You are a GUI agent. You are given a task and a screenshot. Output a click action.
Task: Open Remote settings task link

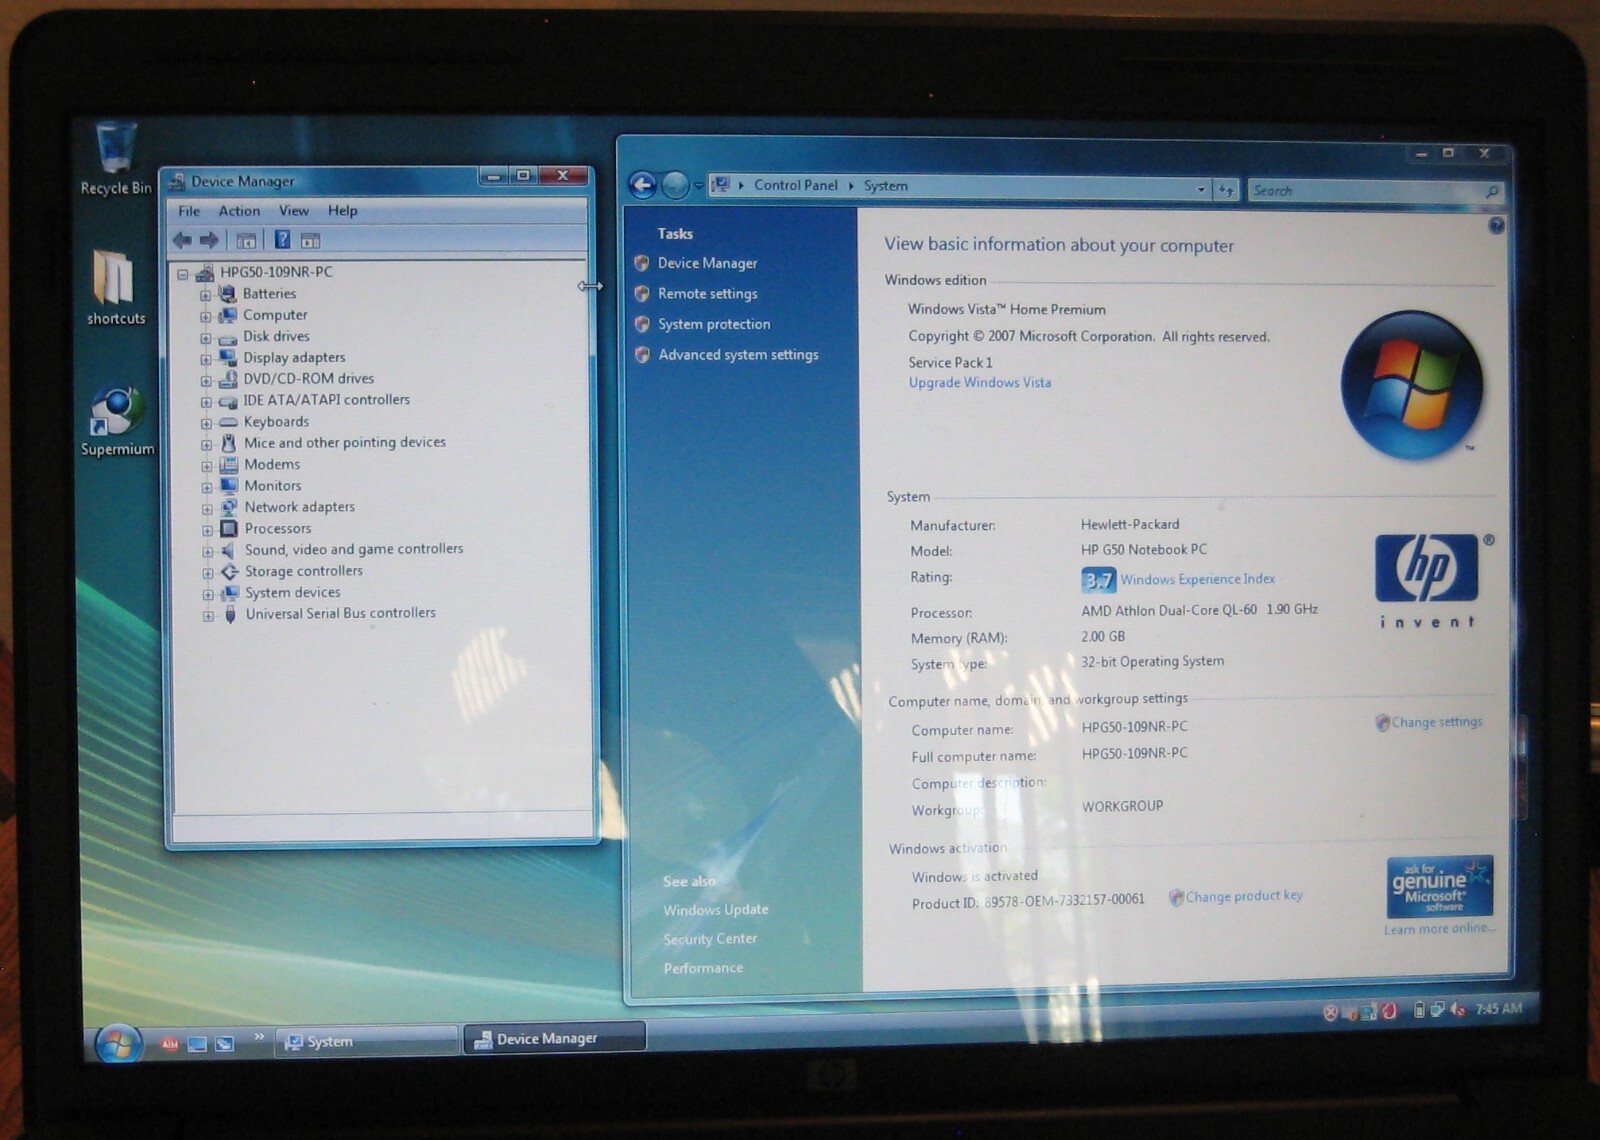(707, 294)
